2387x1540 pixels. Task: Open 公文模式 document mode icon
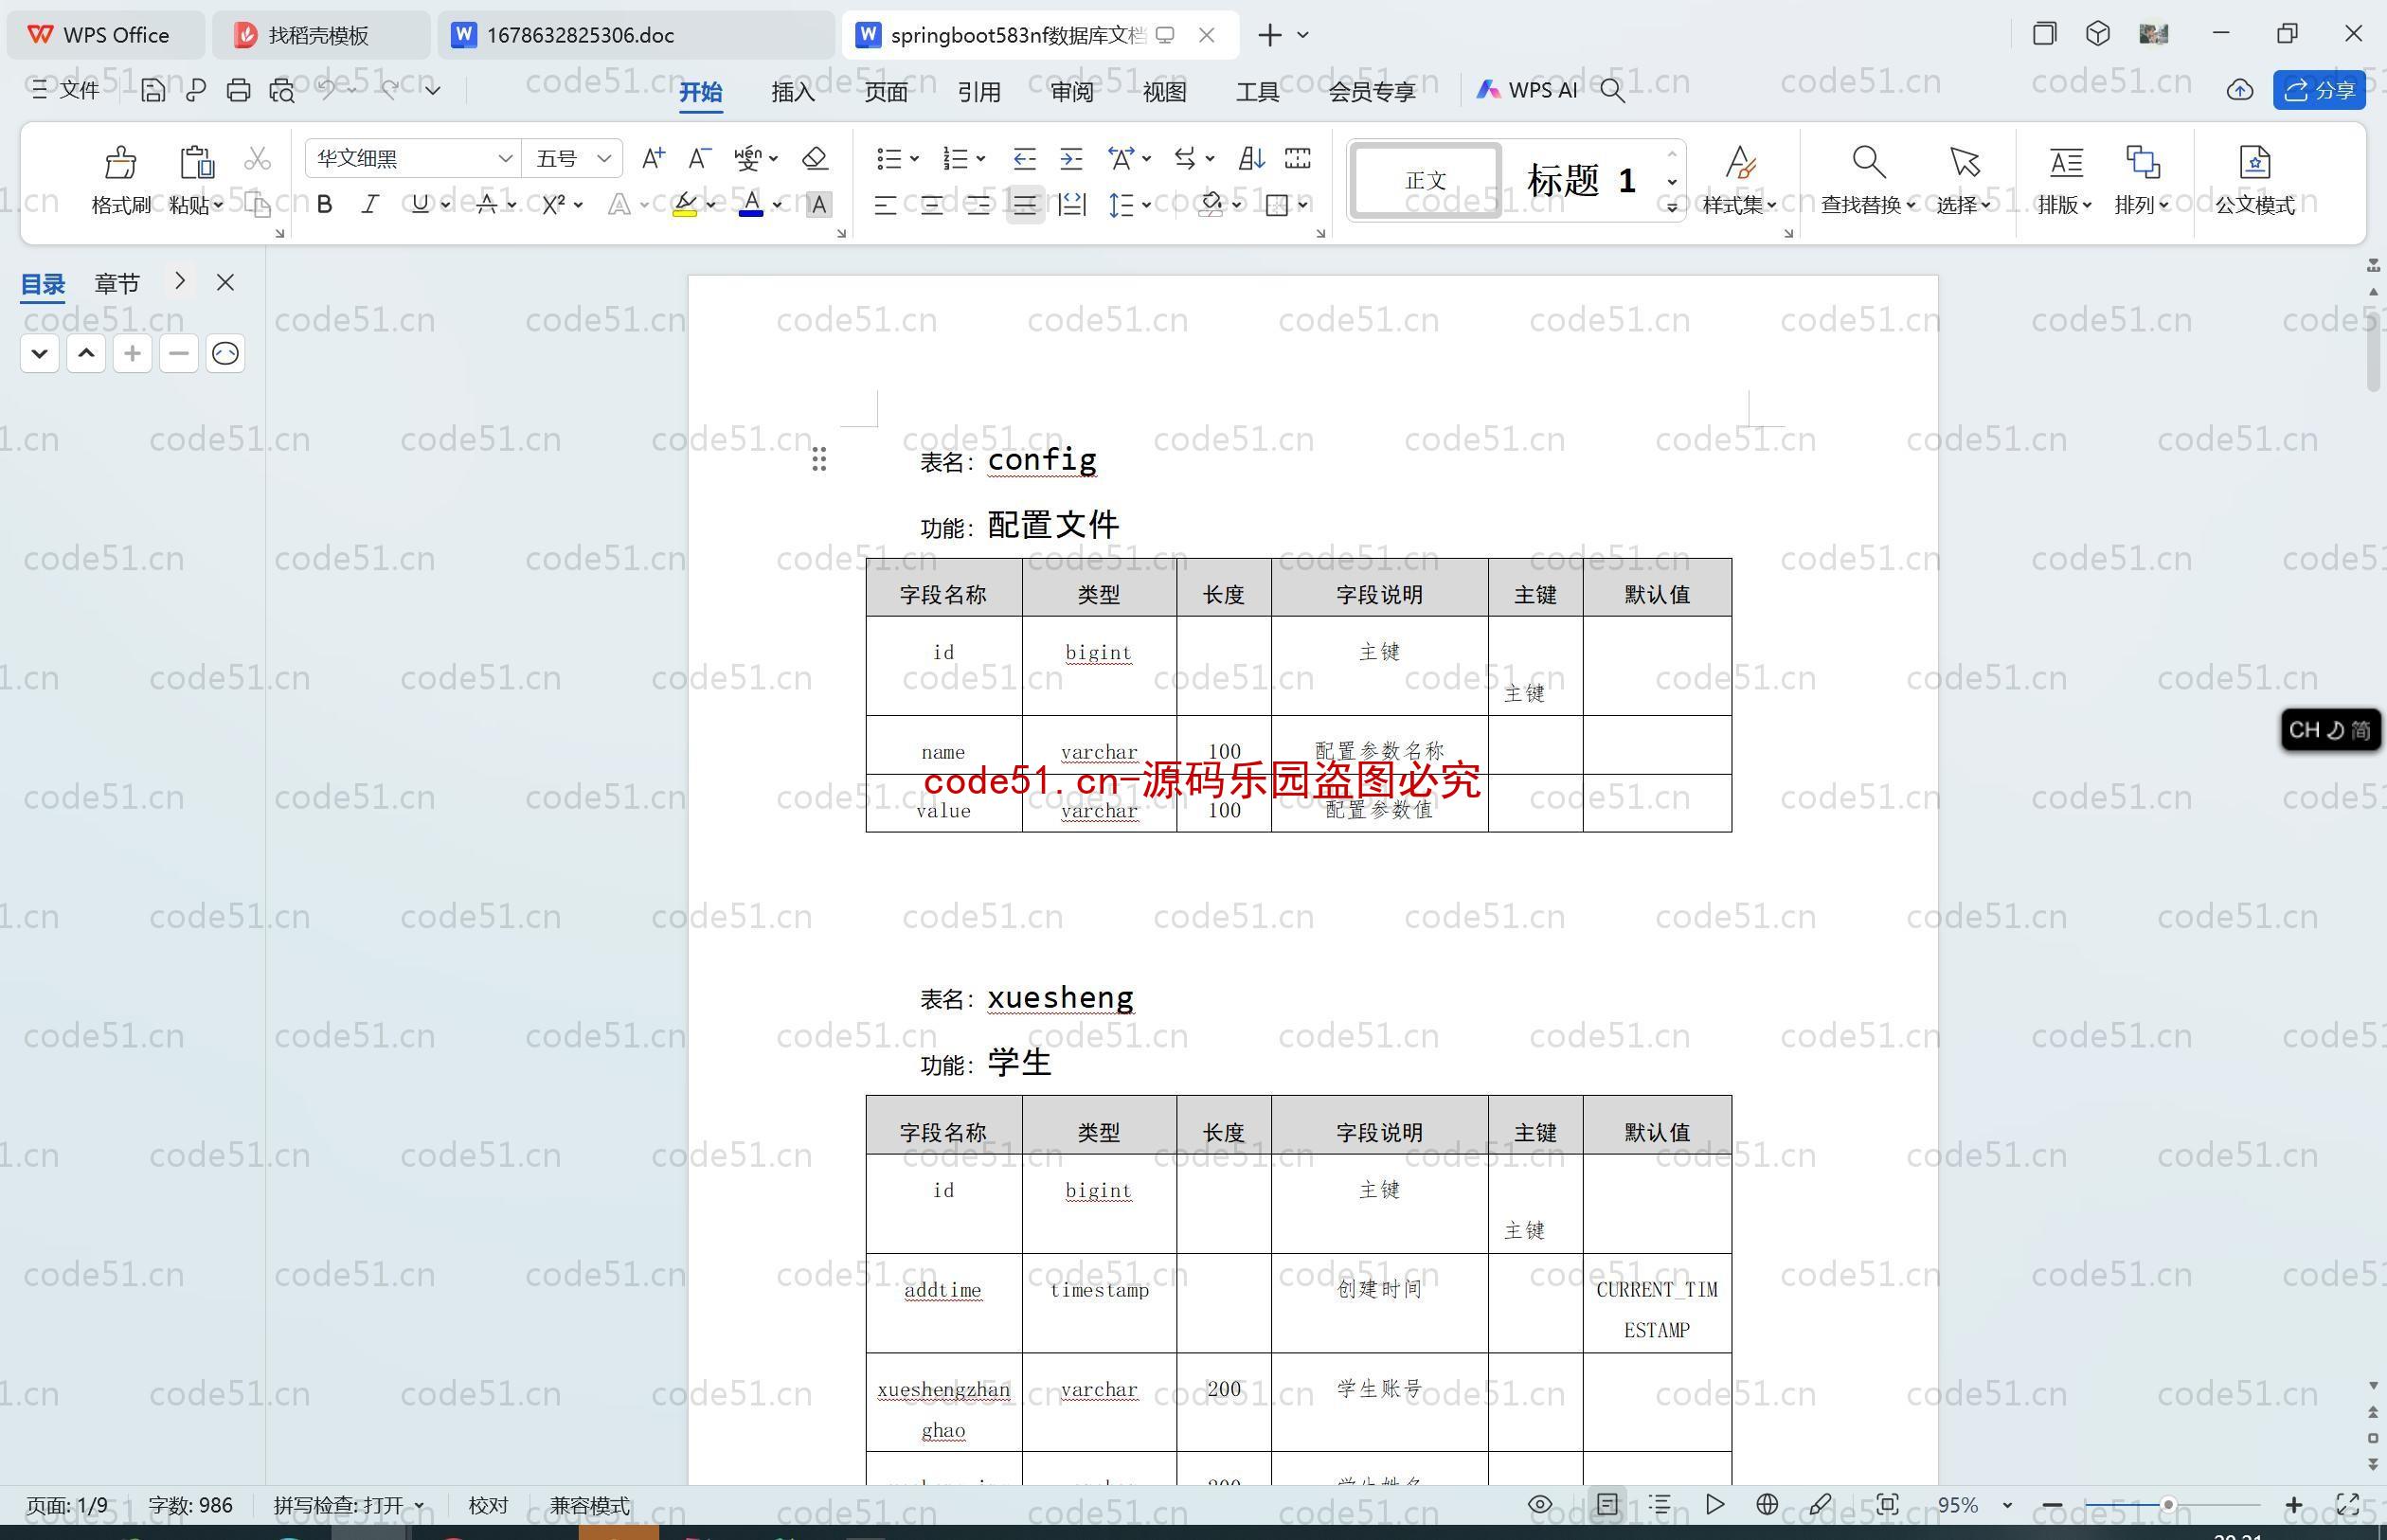[2255, 162]
